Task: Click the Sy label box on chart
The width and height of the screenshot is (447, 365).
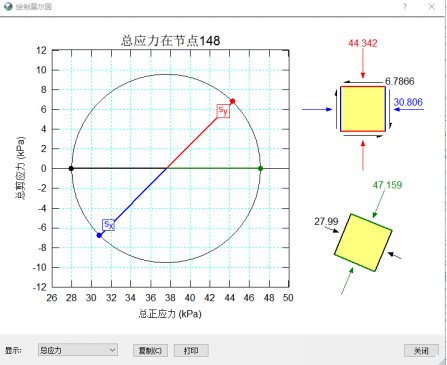Action: pyautogui.click(x=223, y=111)
